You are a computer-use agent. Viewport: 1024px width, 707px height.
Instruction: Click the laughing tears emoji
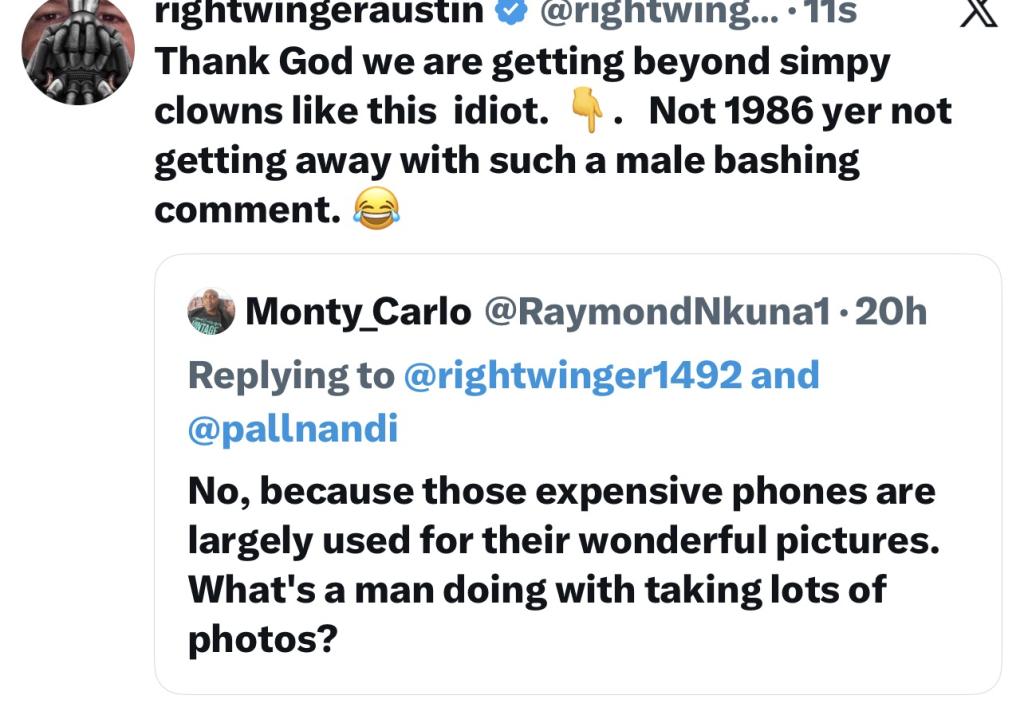(376, 210)
